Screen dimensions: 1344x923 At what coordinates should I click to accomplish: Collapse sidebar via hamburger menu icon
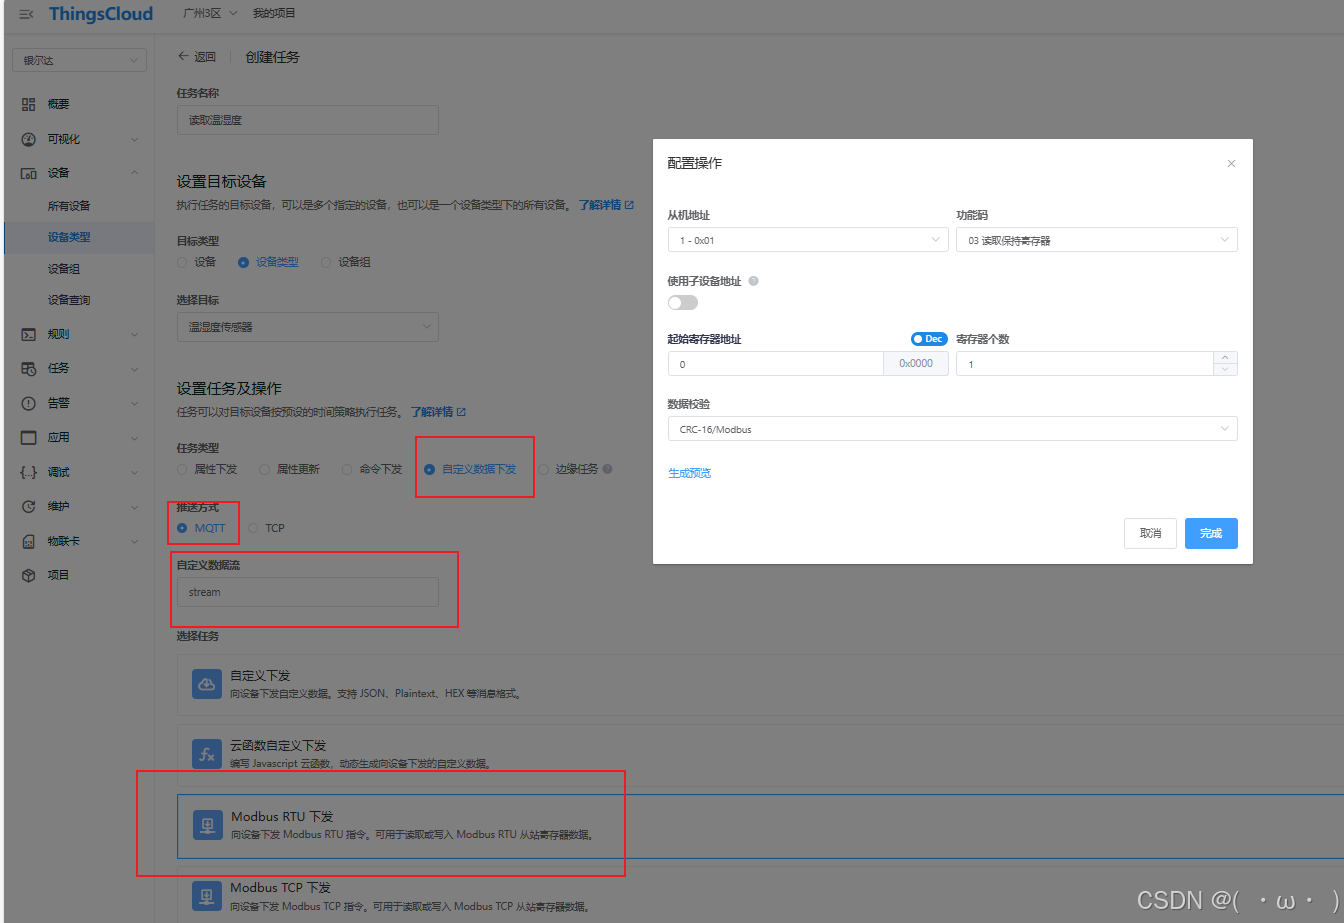coord(26,14)
